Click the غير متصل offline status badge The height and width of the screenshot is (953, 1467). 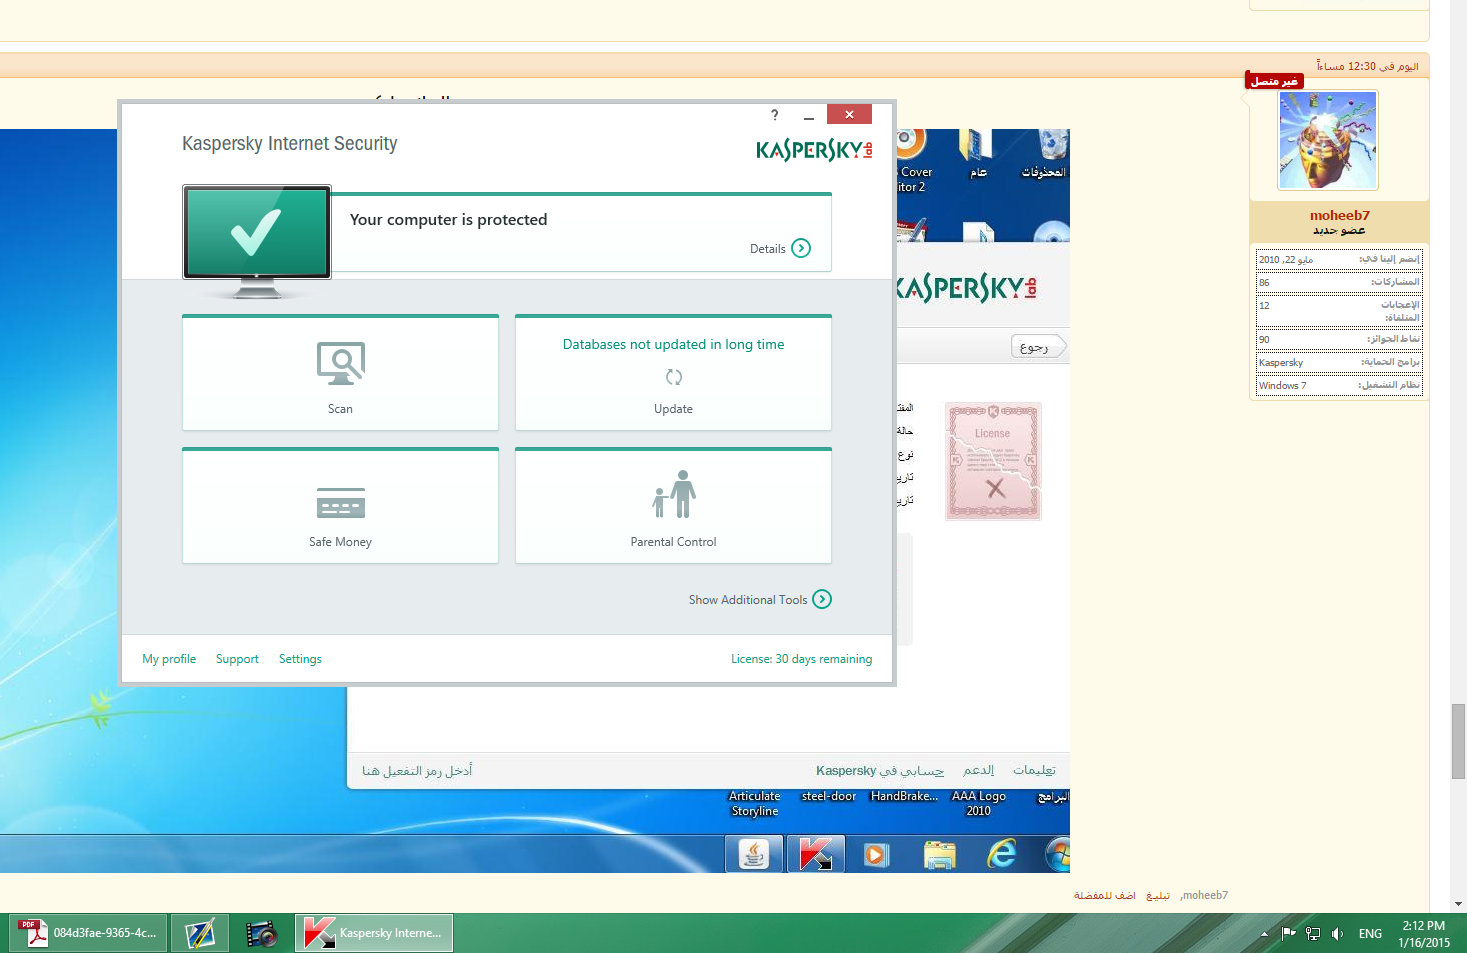tap(1275, 81)
